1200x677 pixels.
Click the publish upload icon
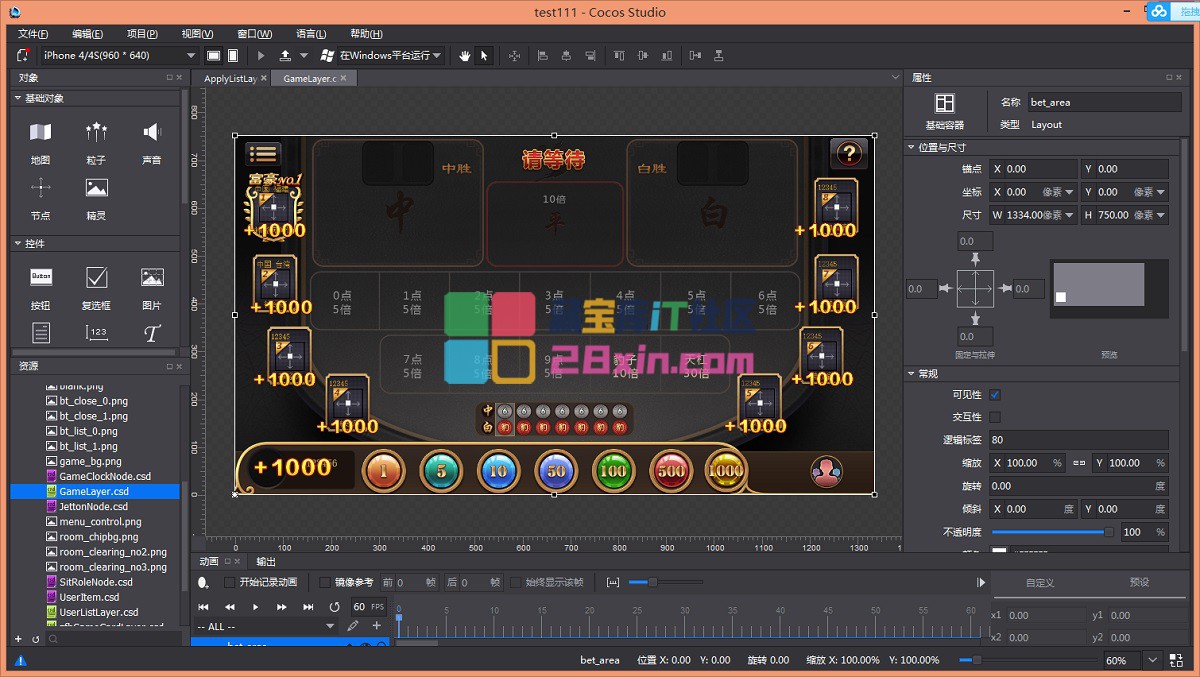point(286,56)
